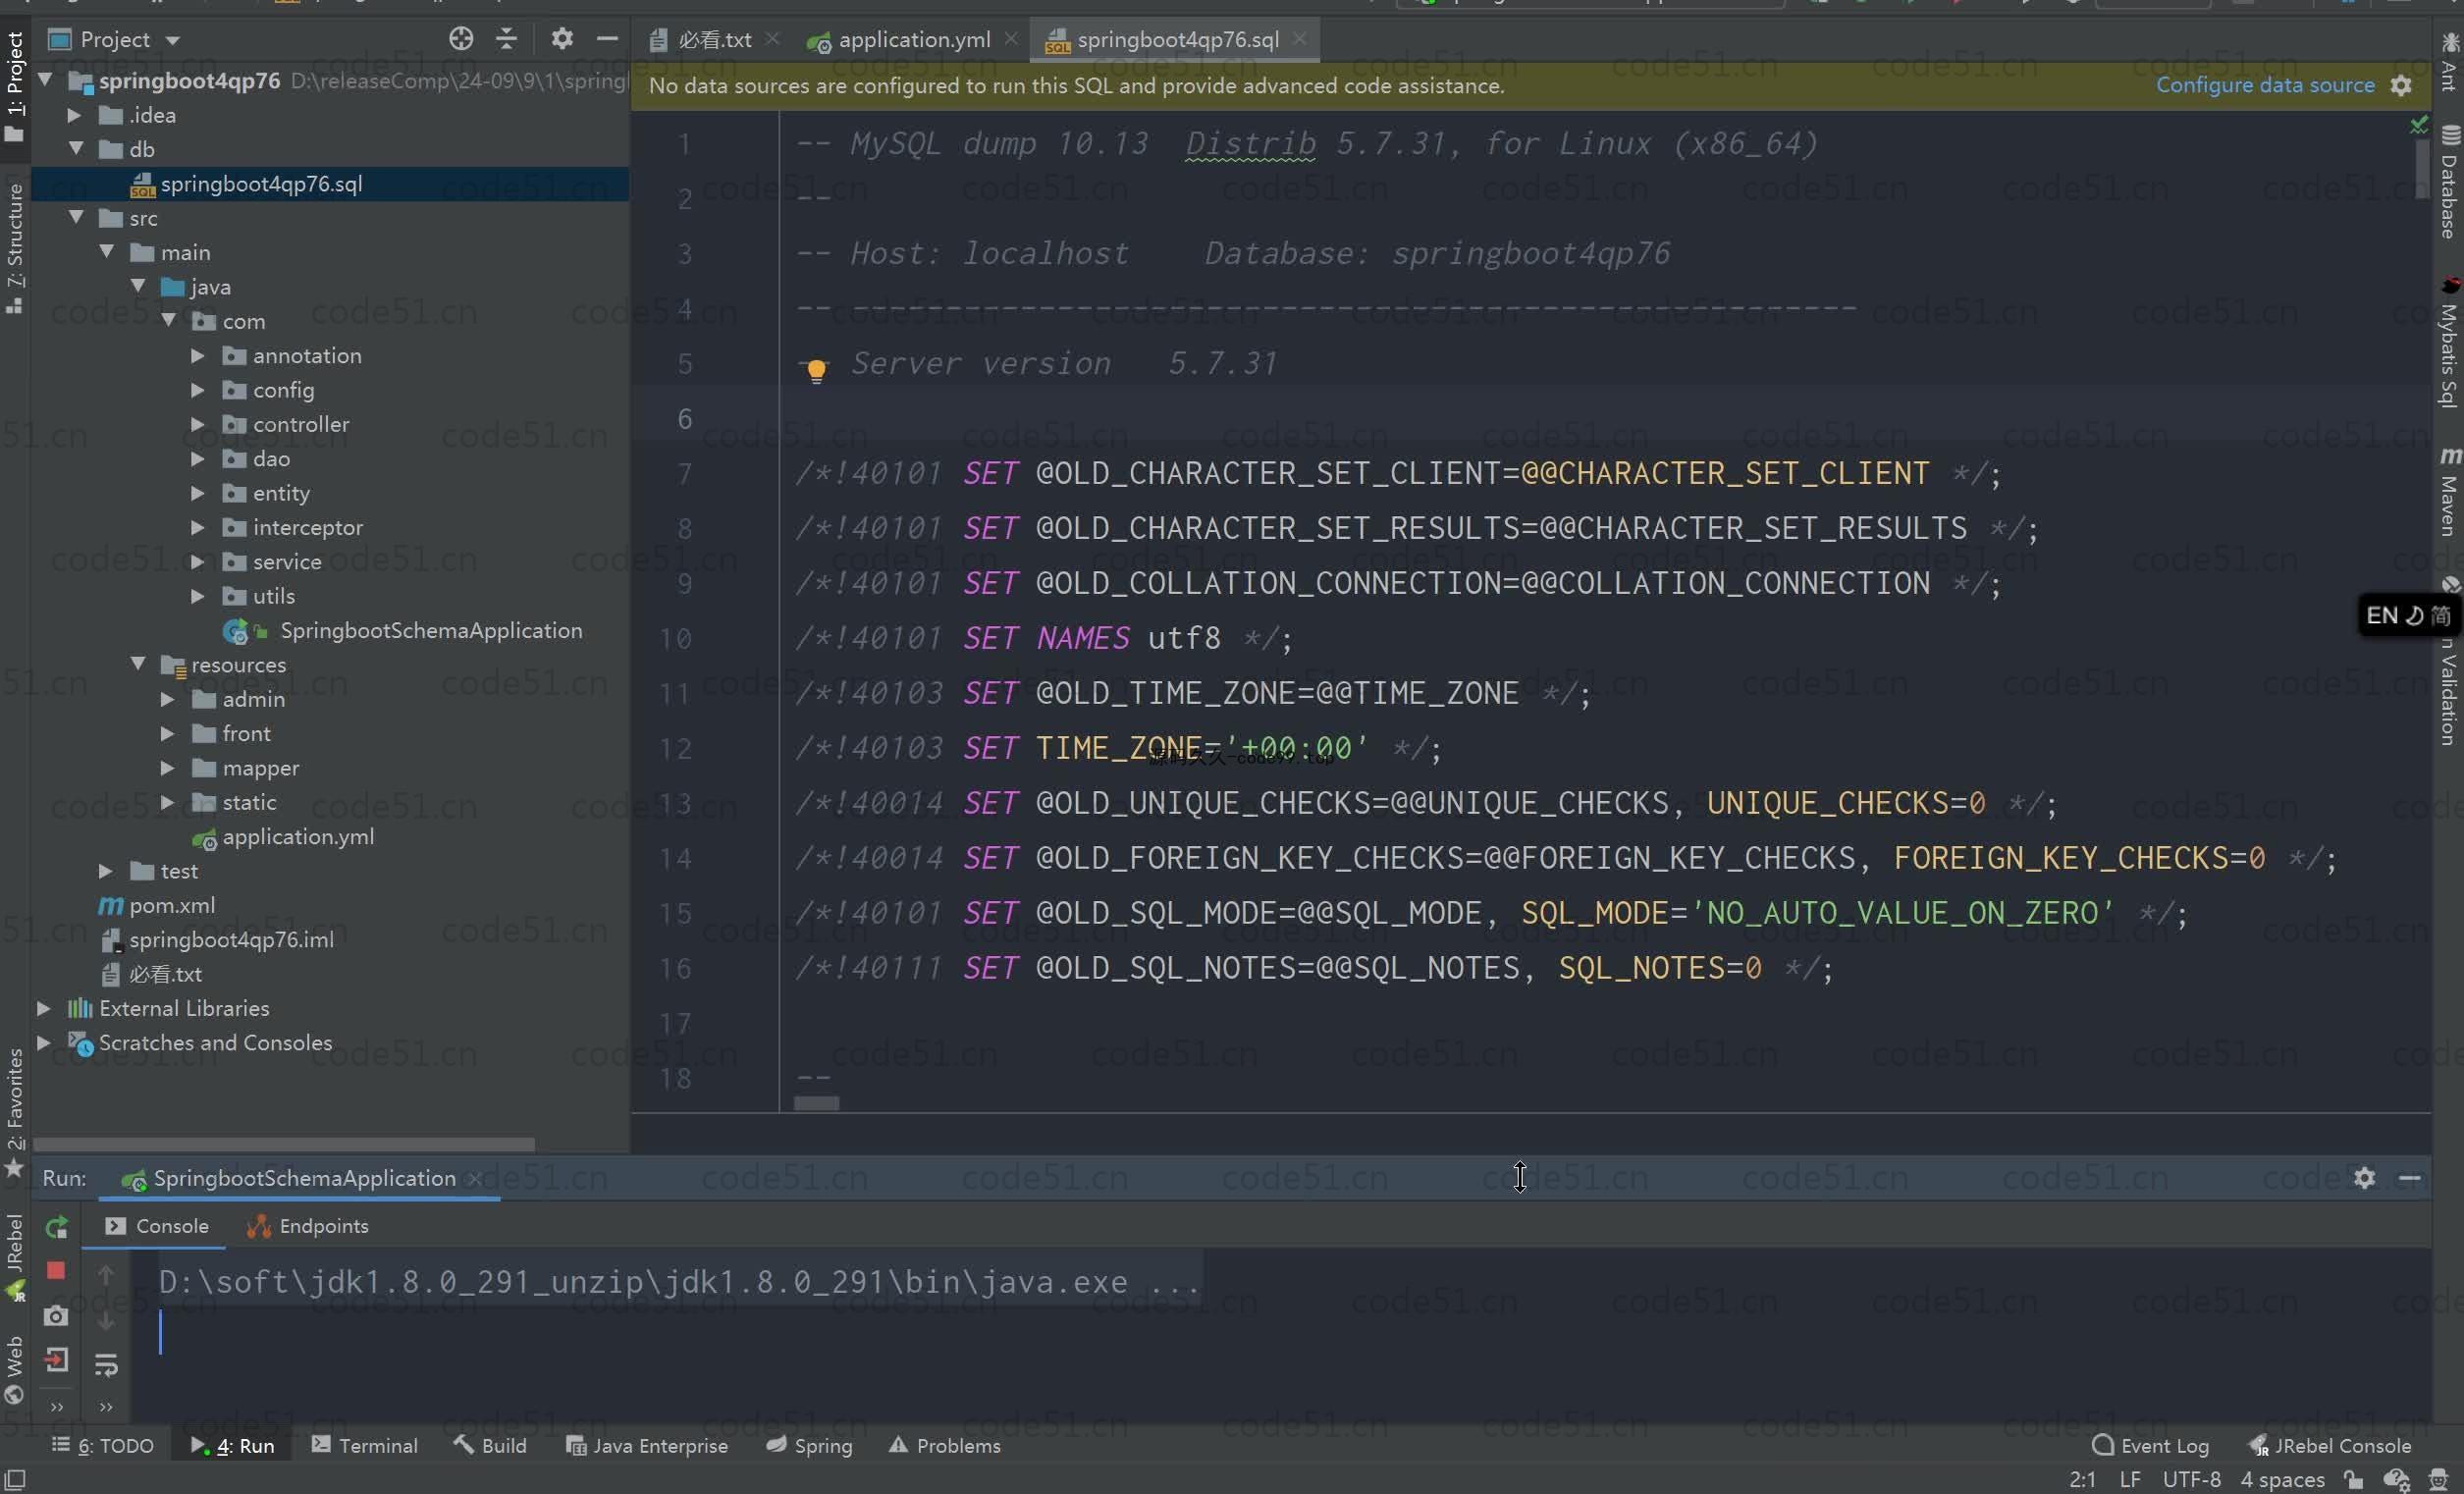Click the up arrow in console toolbar
Image resolution: width=2464 pixels, height=1494 pixels.
(x=106, y=1275)
